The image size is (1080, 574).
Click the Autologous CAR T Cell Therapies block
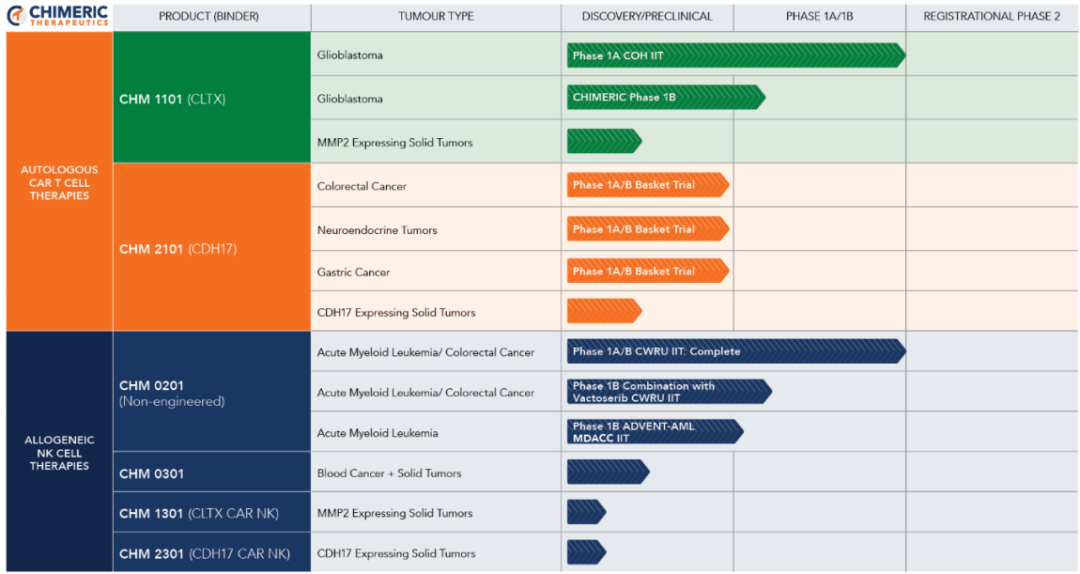click(x=59, y=183)
